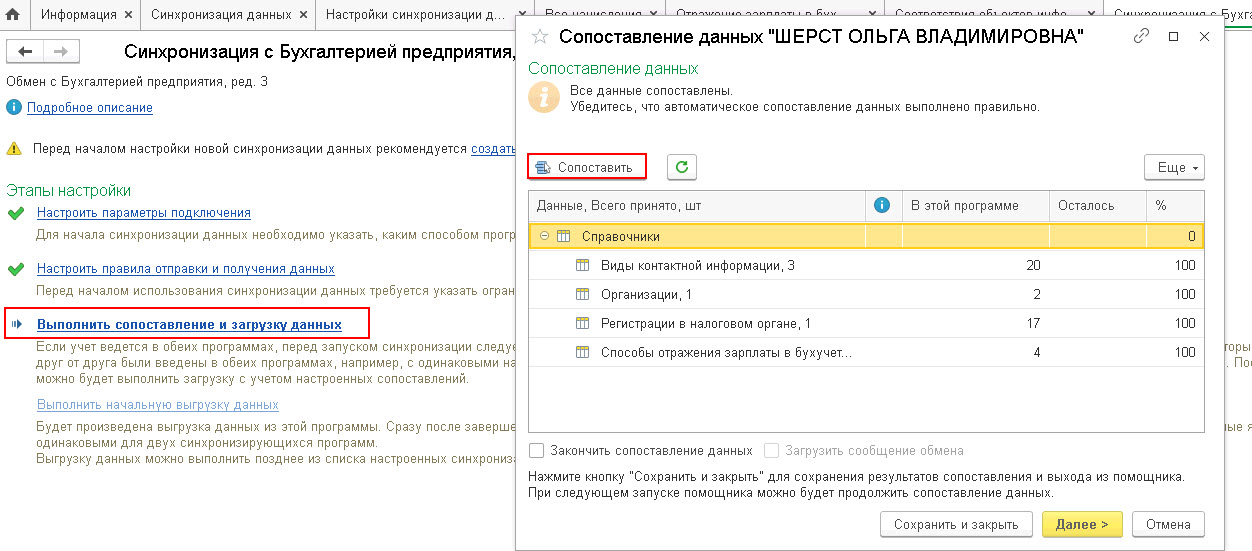Screen dimensions: 1252x551
Task: Click the yellow Далее button
Action: pos(1082,524)
